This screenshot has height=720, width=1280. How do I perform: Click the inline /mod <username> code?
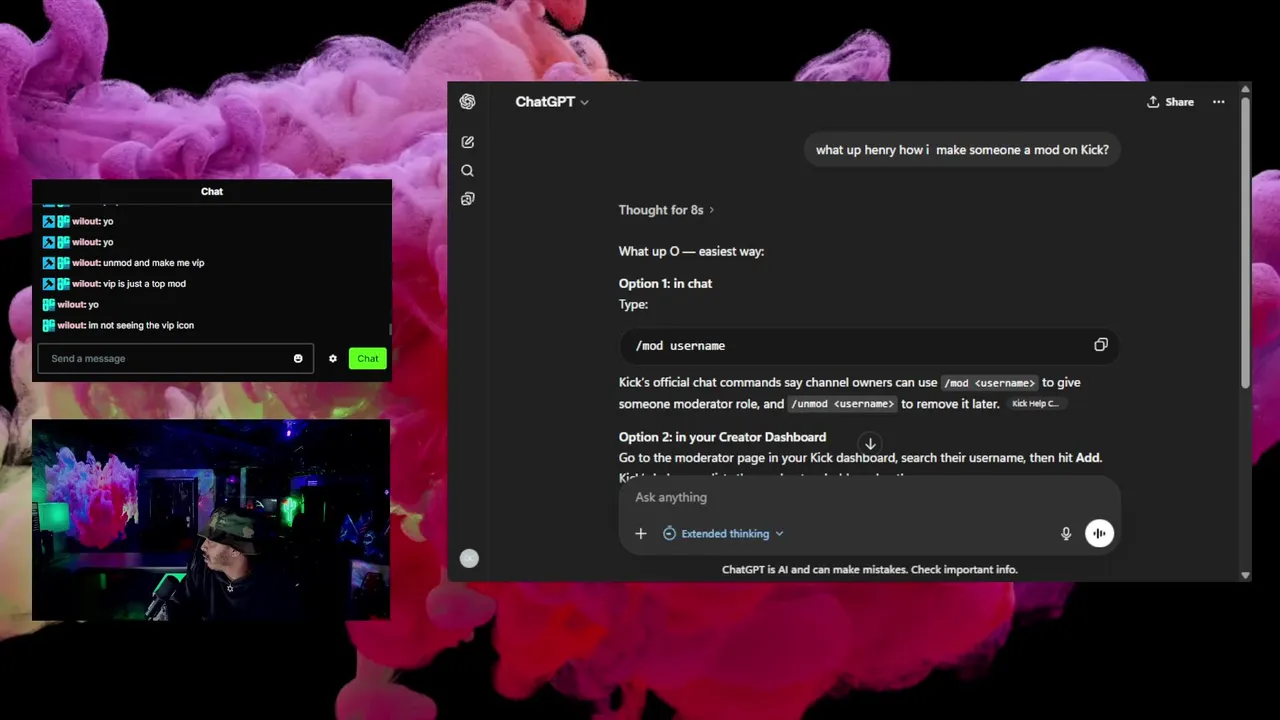pyautogui.click(x=989, y=383)
